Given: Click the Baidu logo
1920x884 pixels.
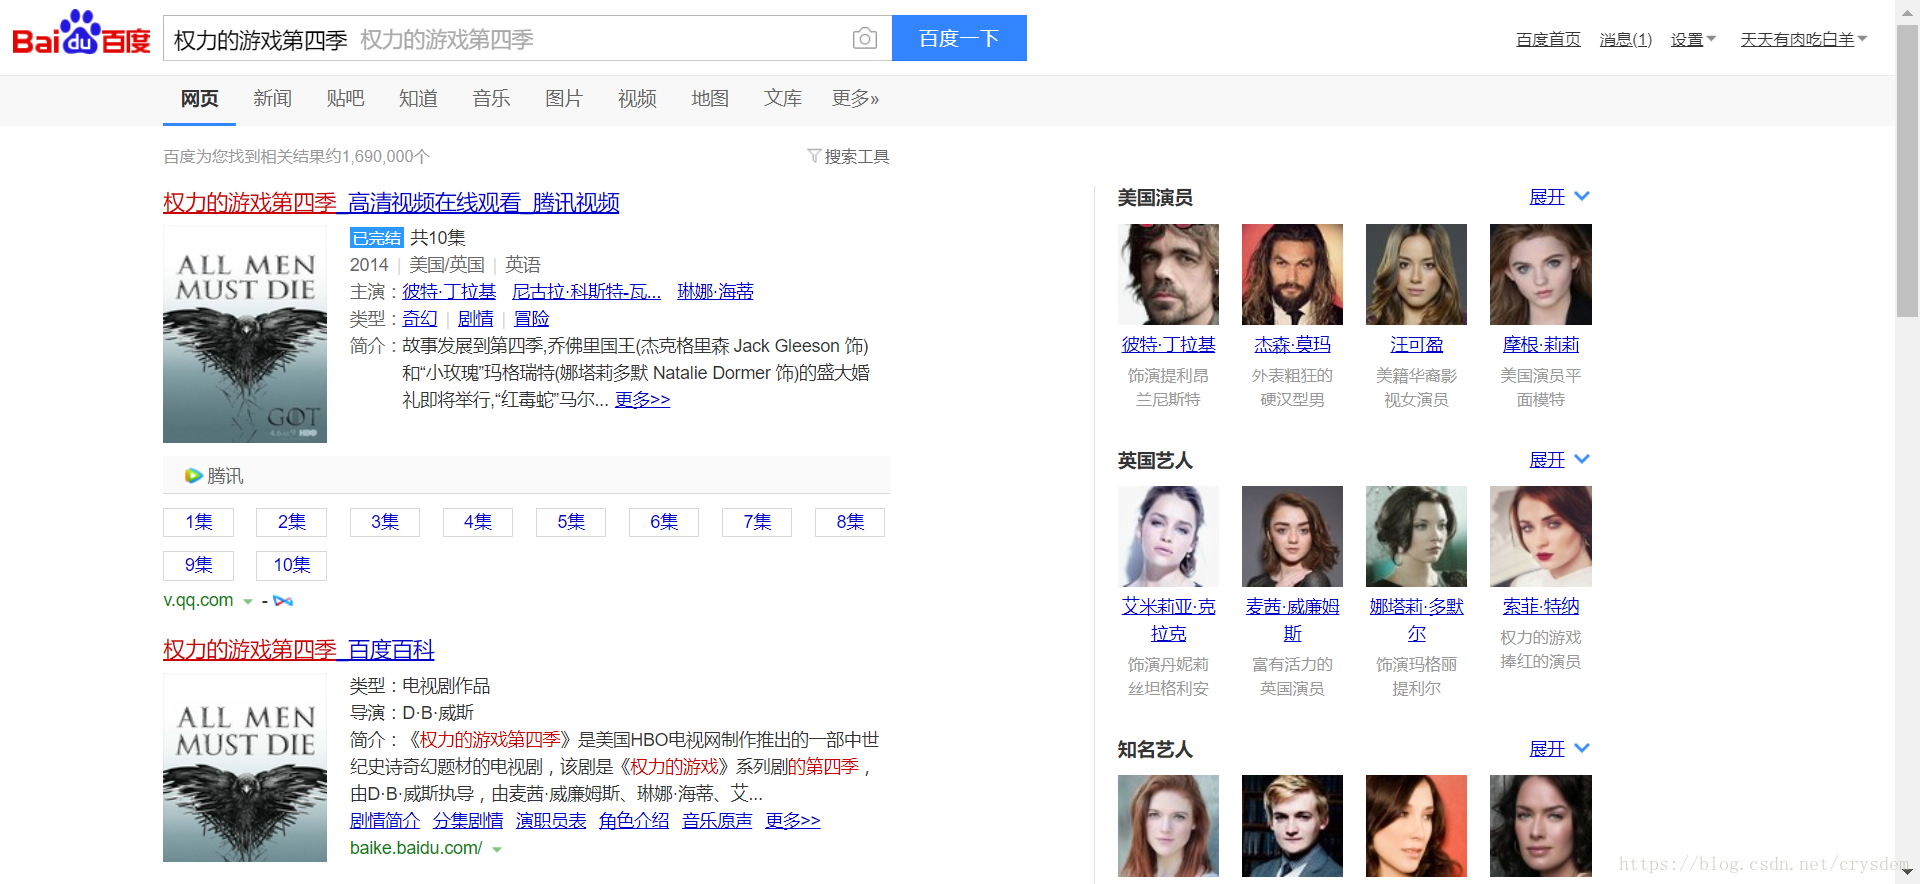Looking at the screenshot, I should click(x=81, y=33).
